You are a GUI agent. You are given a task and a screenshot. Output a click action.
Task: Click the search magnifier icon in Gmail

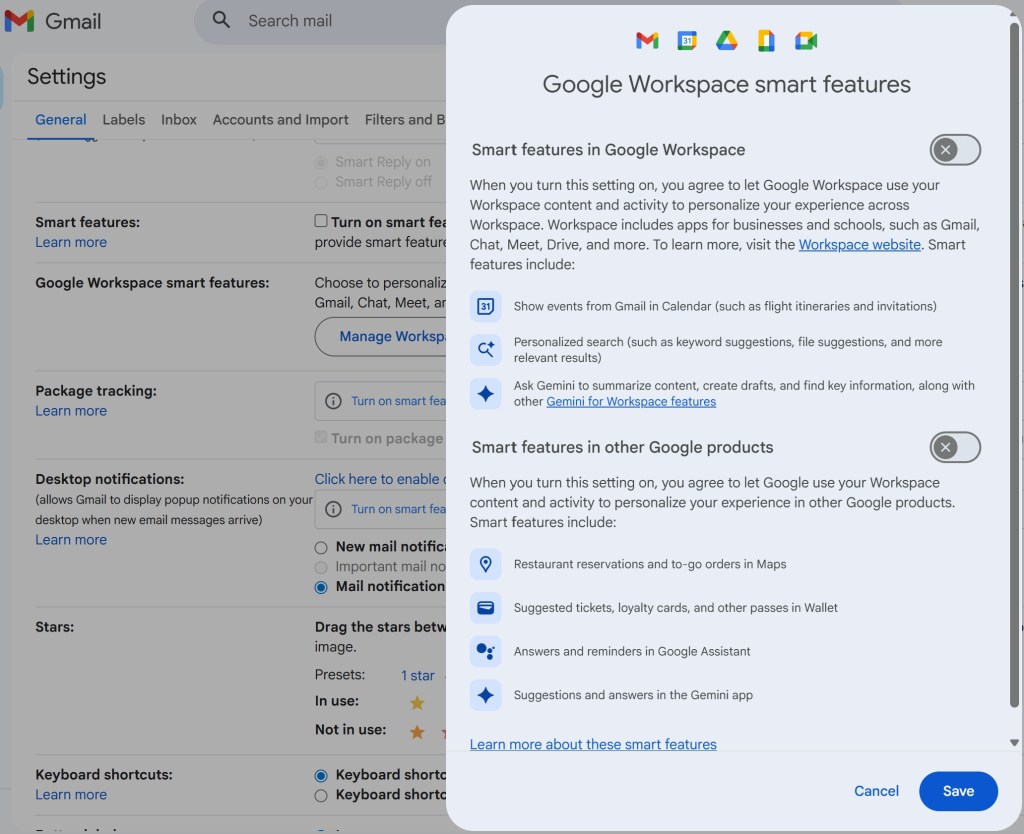point(222,20)
